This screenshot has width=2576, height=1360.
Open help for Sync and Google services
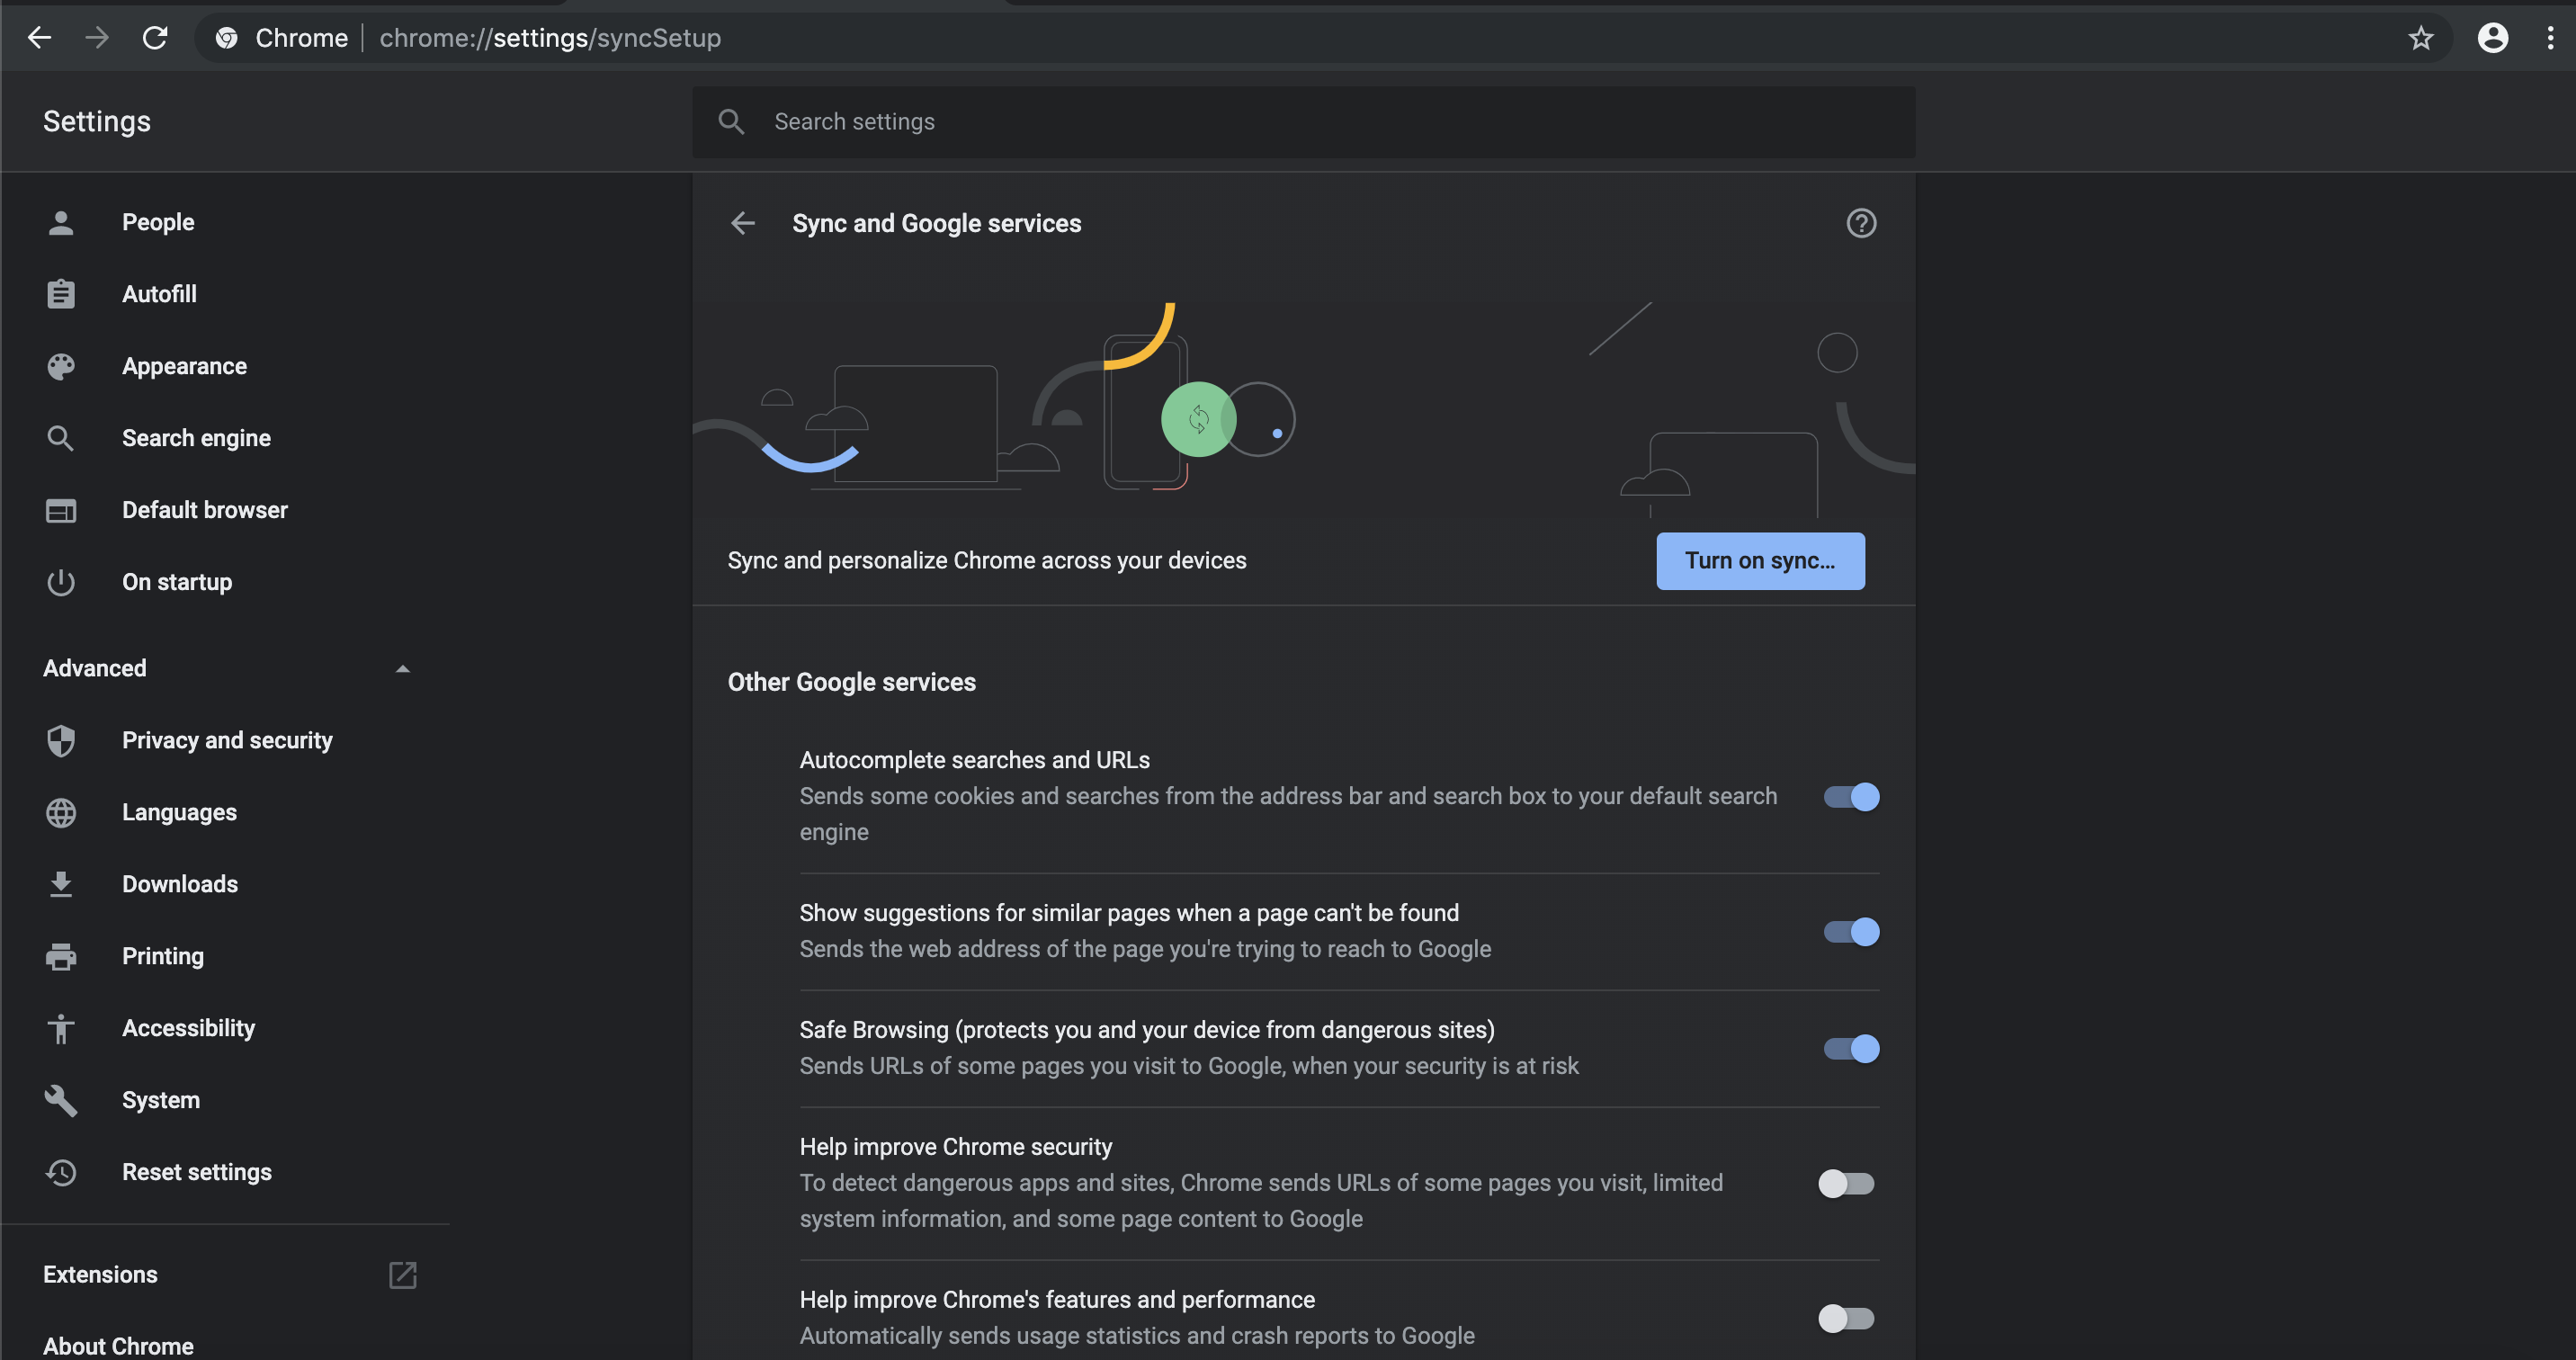[x=1861, y=223]
